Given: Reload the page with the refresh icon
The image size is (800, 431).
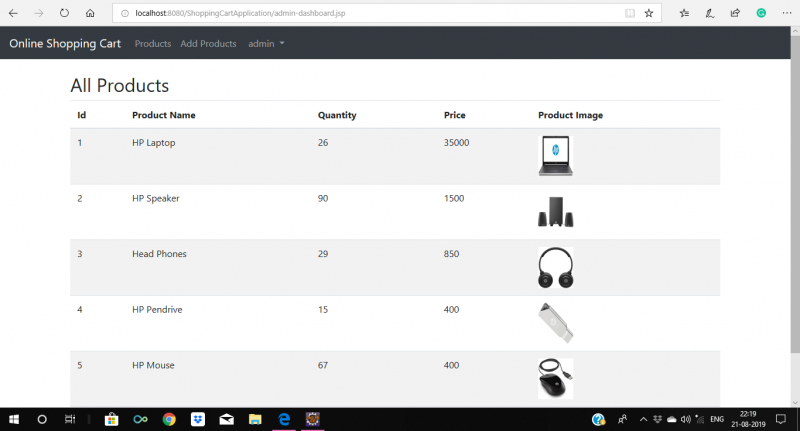Looking at the screenshot, I should (64, 13).
